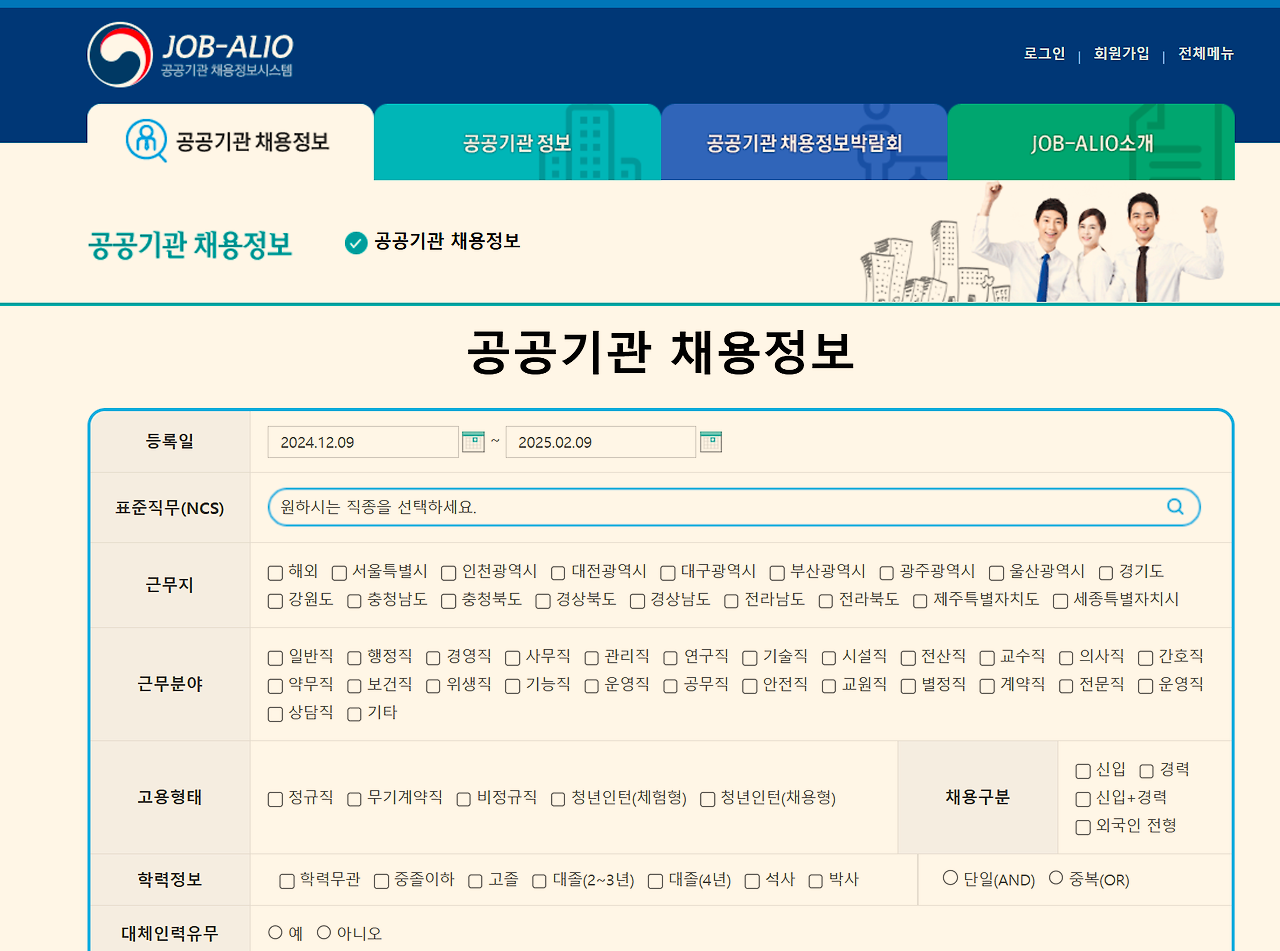Screen dimensions: 1280x951
Task: Check the 해외 work location box
Action: 275,573
